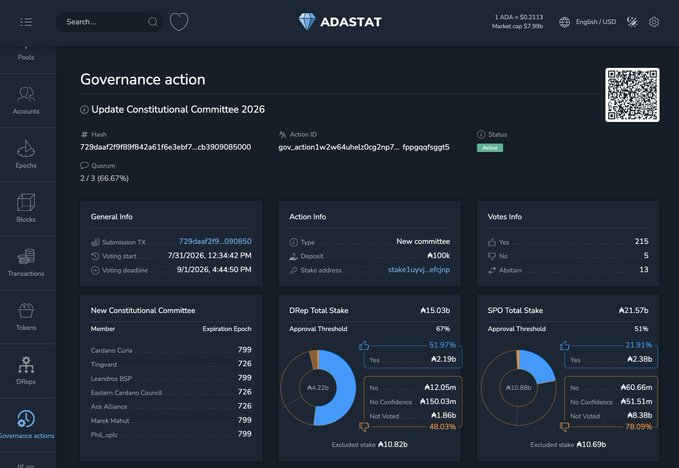
Task: Click the voting deadline 9/1/2026, 4:44:50 PM
Action: pos(214,270)
